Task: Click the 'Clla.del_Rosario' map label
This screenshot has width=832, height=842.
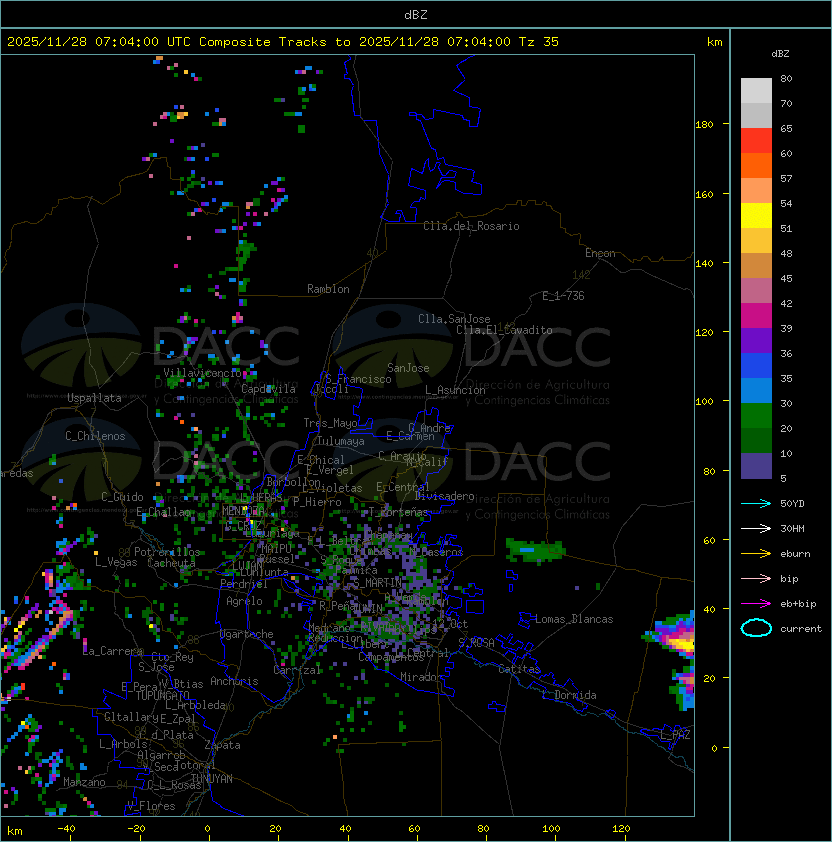Action: [x=471, y=226]
